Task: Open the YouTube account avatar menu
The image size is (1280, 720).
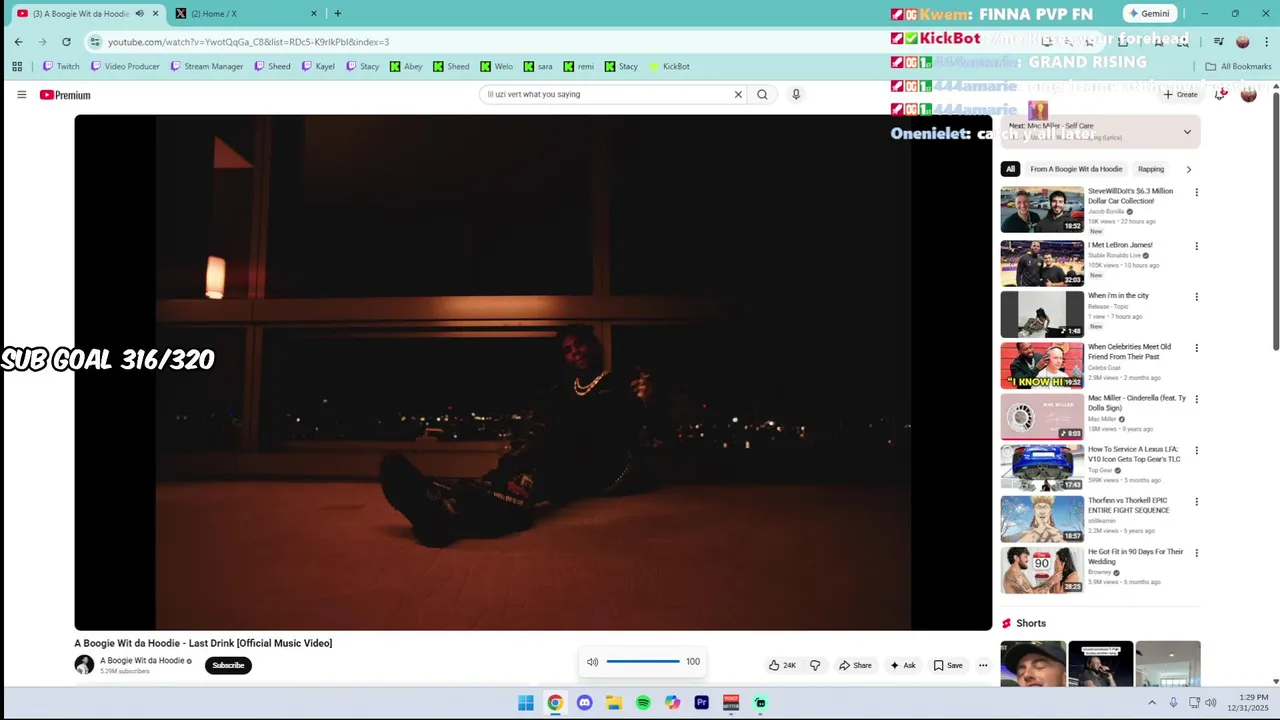Action: 1248,94
